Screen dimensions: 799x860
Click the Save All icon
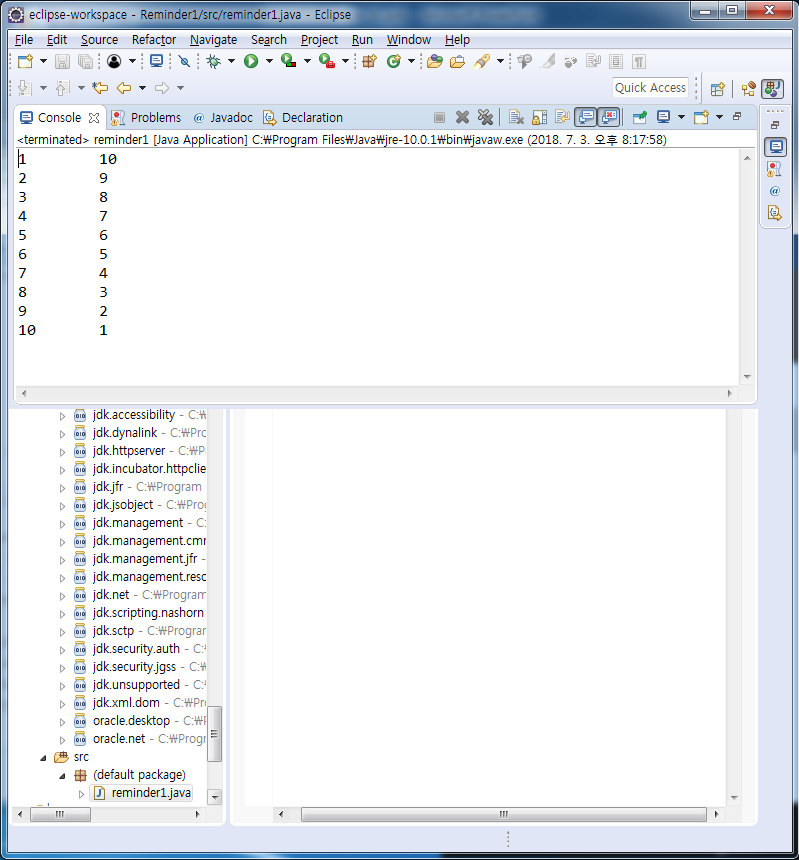click(x=85, y=61)
